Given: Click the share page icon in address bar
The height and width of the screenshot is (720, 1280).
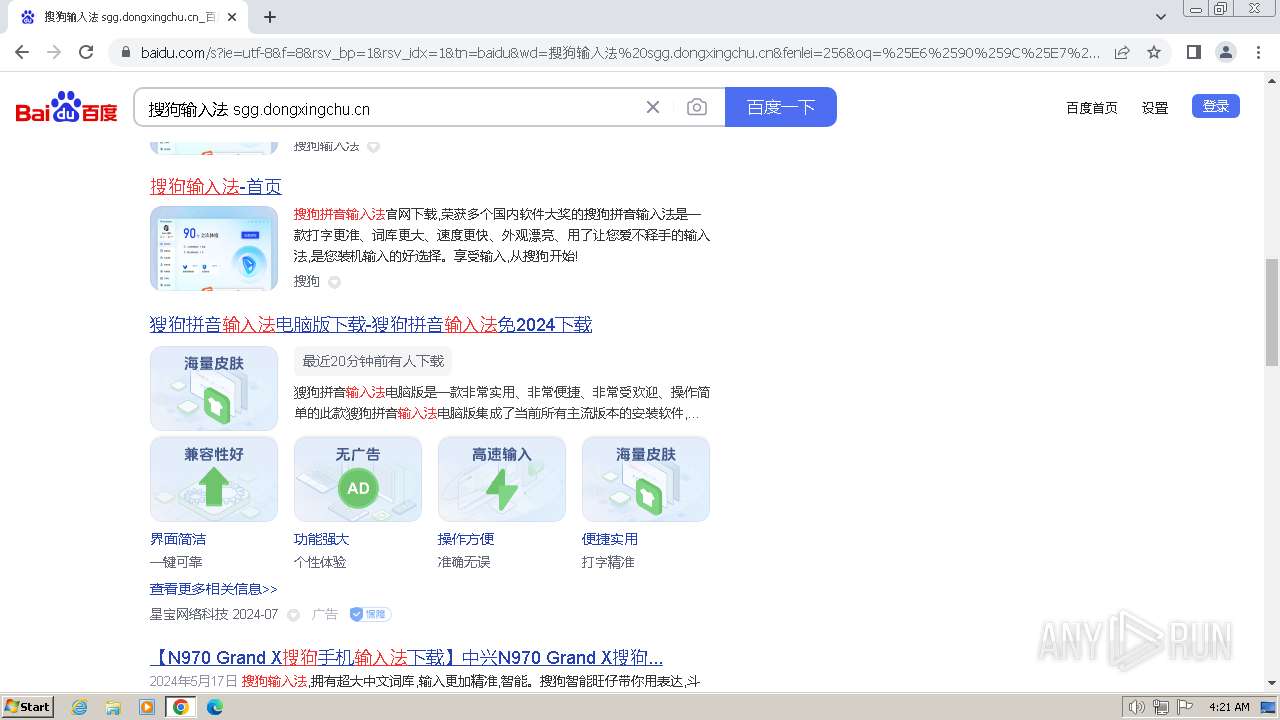Looking at the screenshot, I should [x=1122, y=52].
